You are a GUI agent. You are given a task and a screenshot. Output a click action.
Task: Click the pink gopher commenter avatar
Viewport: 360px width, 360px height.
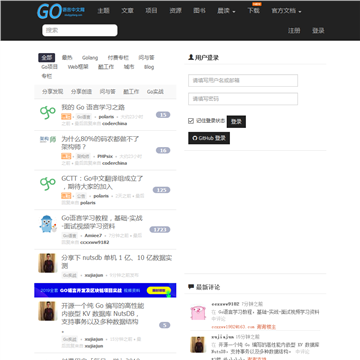point(197,314)
